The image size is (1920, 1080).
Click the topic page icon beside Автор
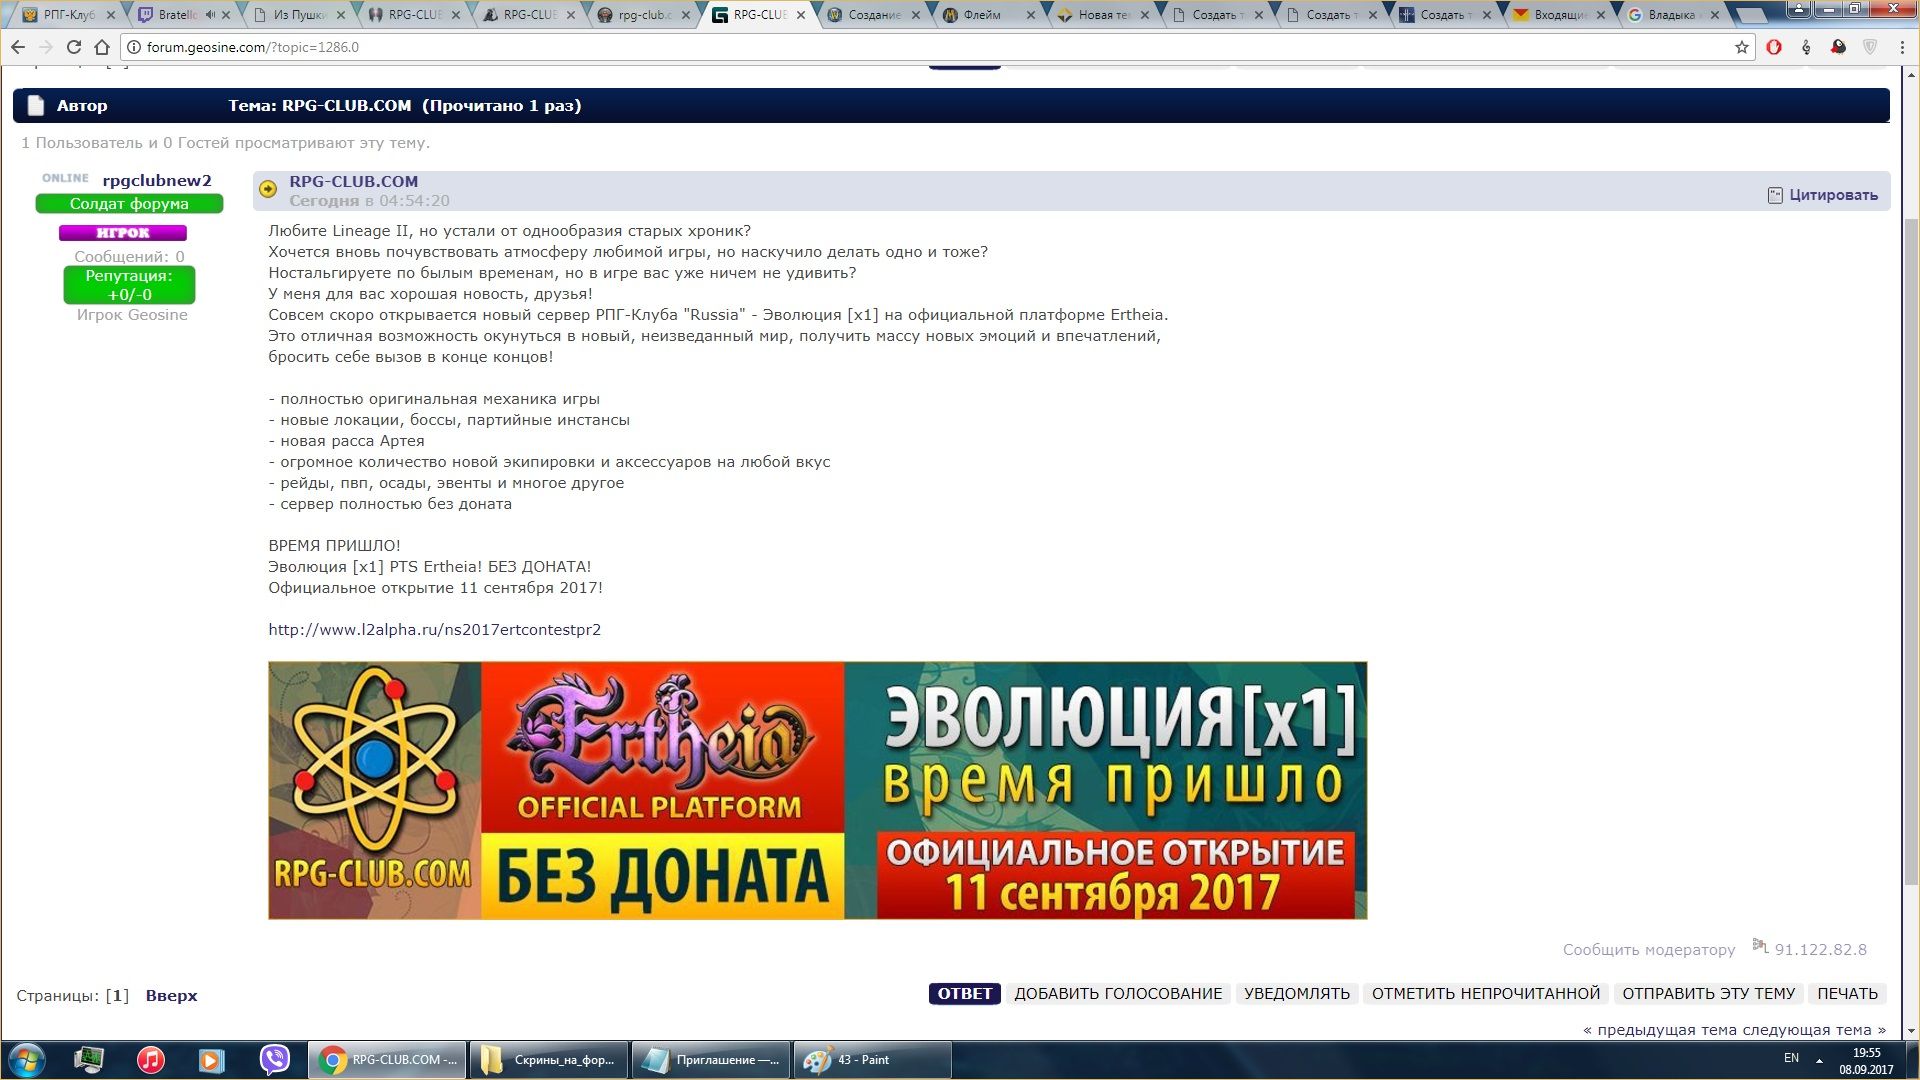36,106
